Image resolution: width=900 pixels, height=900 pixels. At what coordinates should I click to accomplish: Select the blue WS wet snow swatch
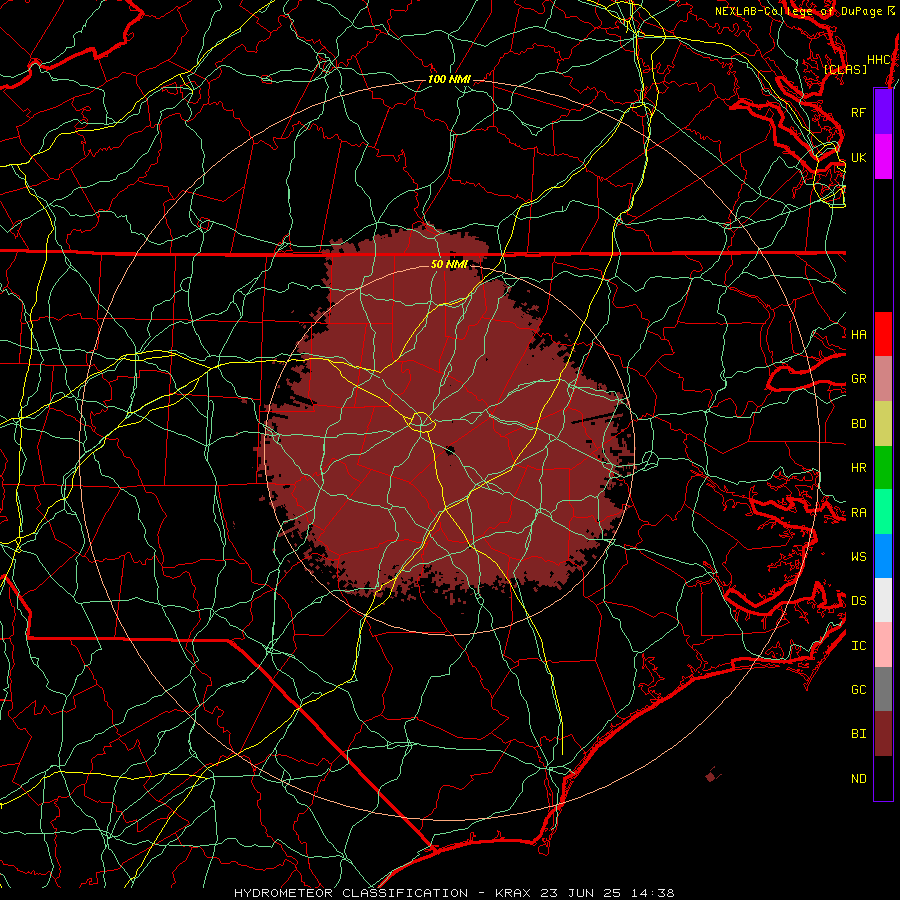coord(883,556)
